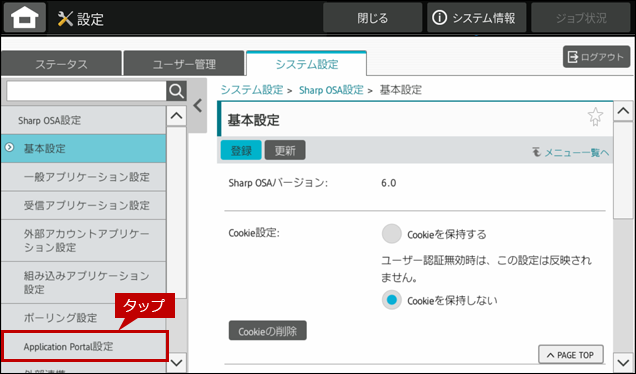Click Cookieの削除 button
The height and width of the screenshot is (374, 636).
point(268,331)
